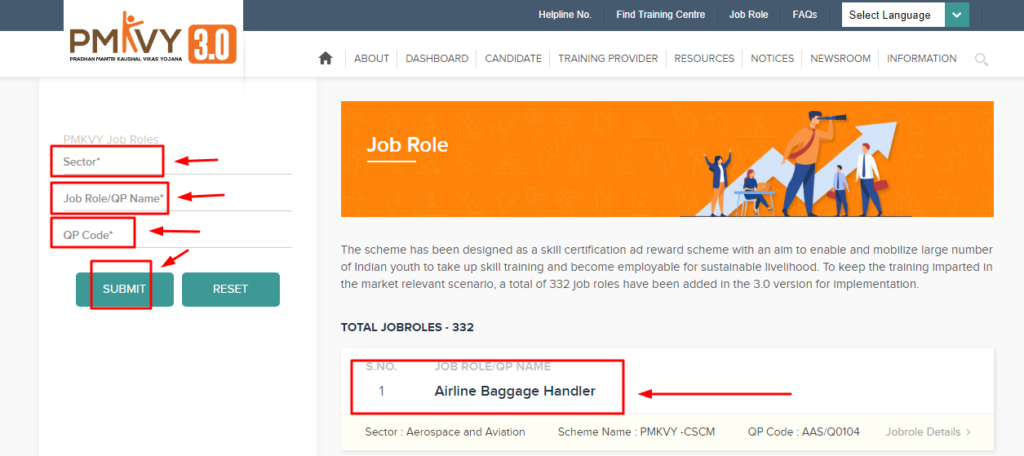Click the Job Role banner illustration
Viewport: 1024px width, 456px height.
[x=793, y=162]
